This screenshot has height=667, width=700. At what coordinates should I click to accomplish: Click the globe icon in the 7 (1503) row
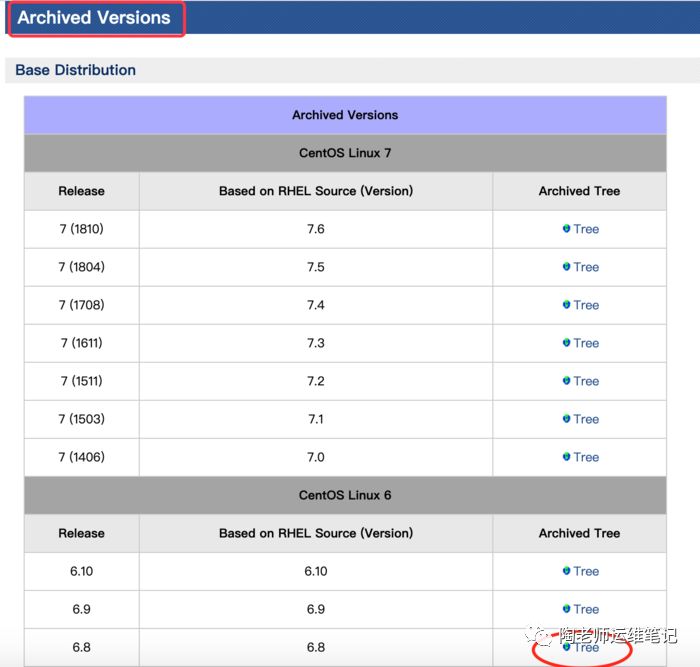tap(566, 419)
